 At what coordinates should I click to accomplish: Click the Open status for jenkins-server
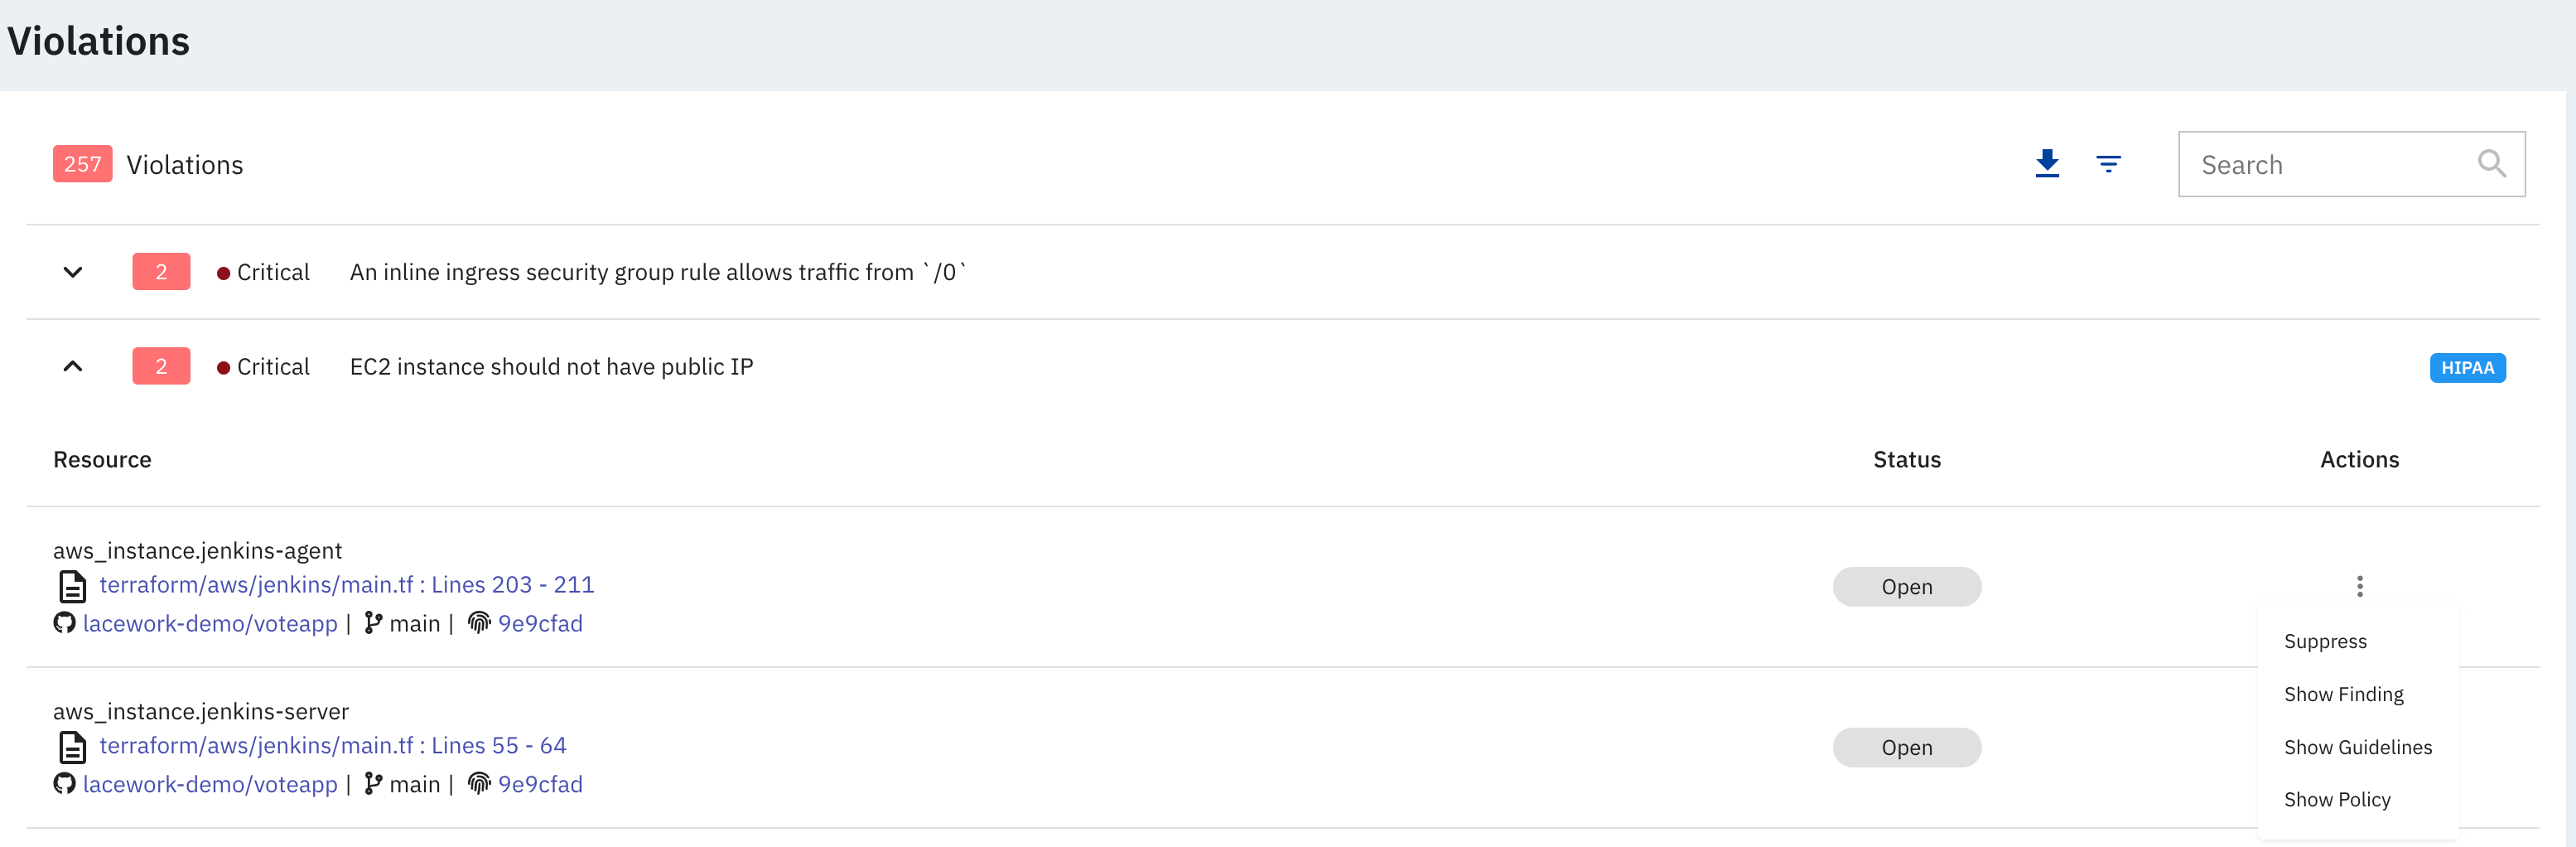tap(1906, 748)
